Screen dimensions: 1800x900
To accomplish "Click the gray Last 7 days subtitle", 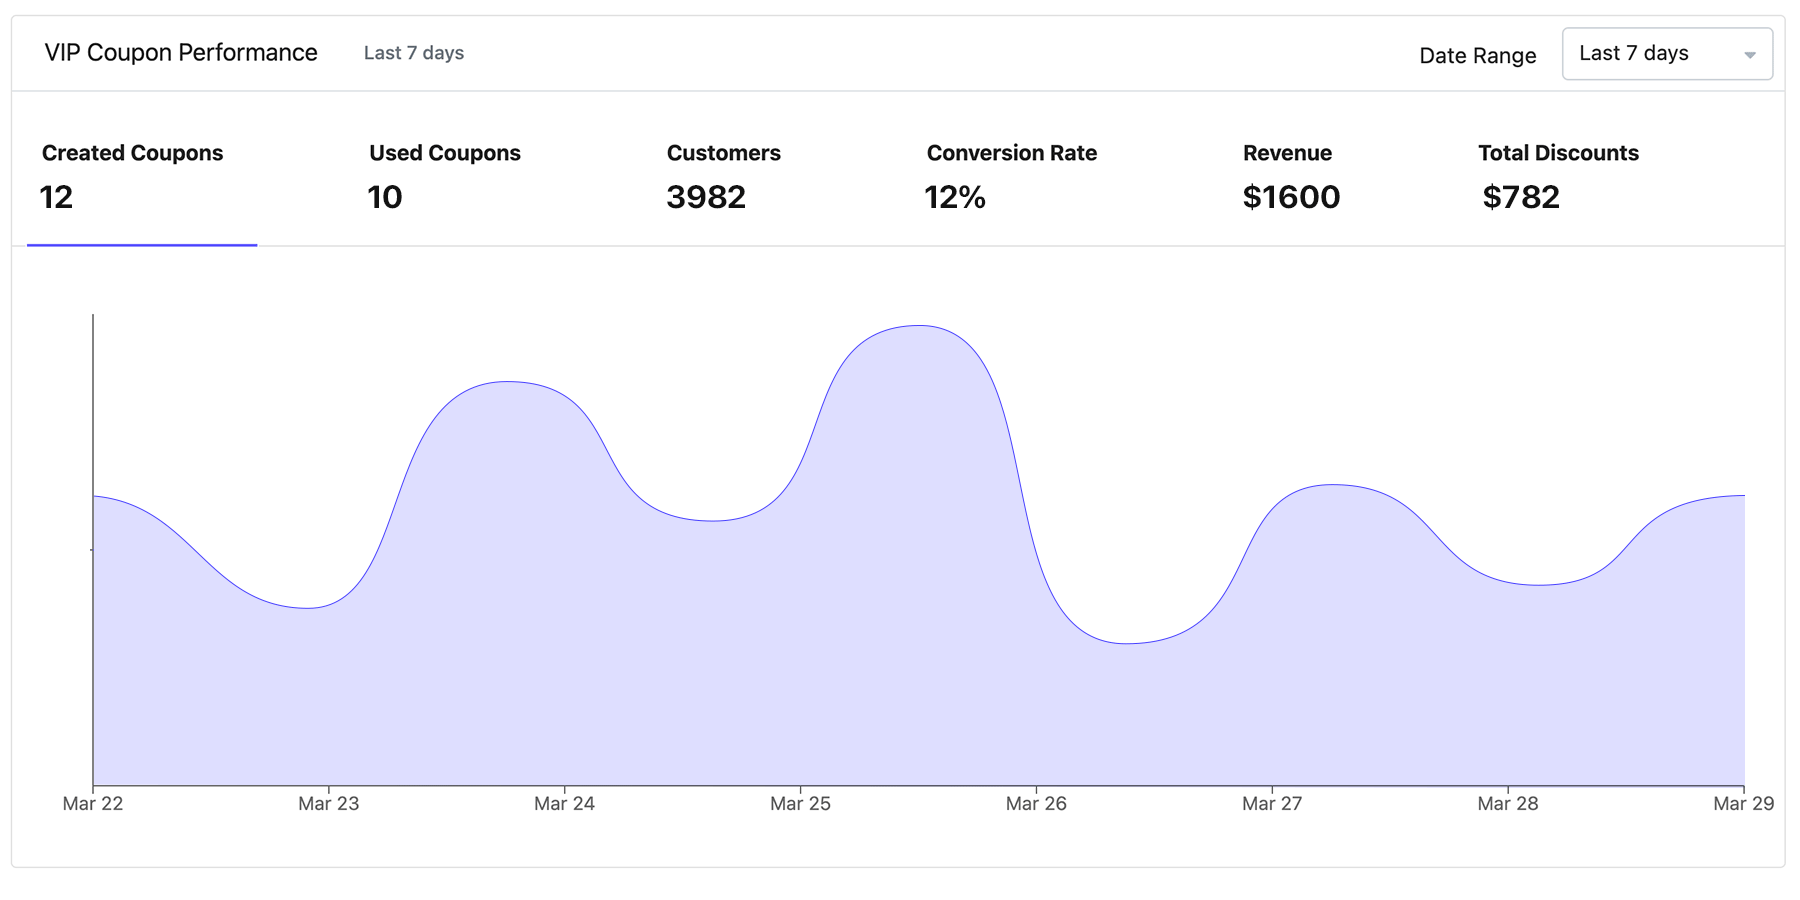I will pos(414,53).
